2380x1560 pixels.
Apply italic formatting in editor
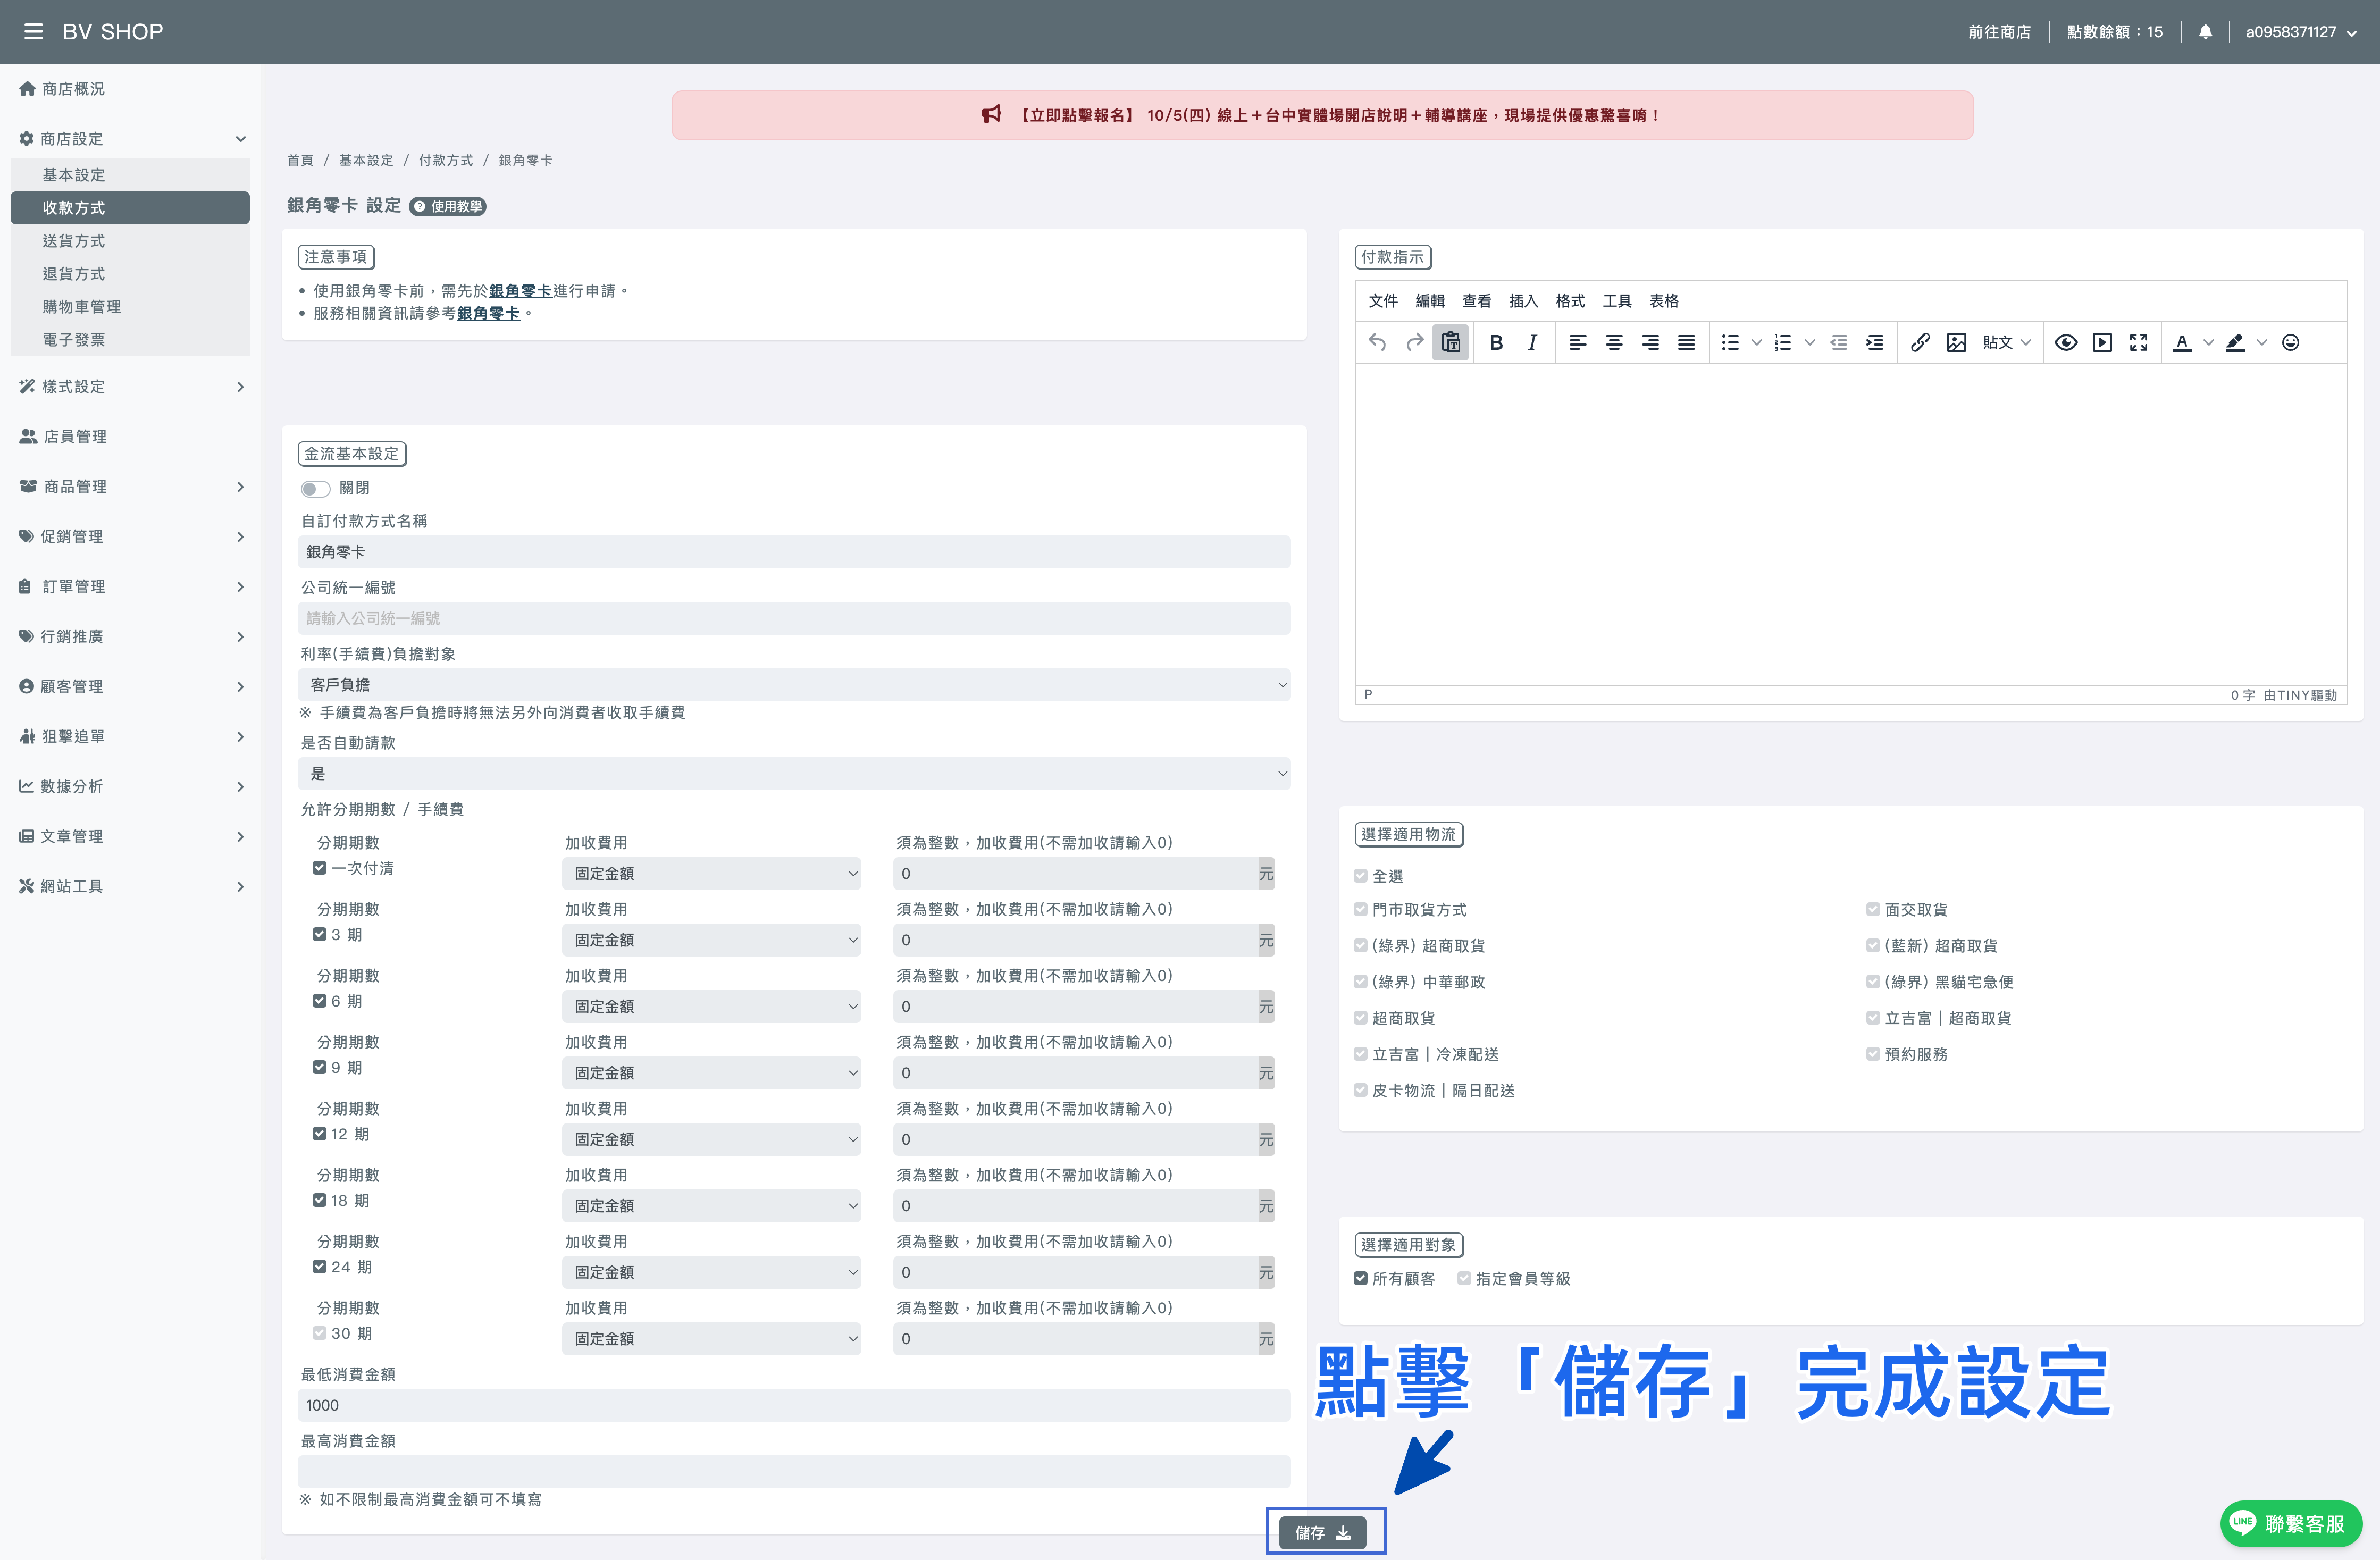tap(1532, 343)
